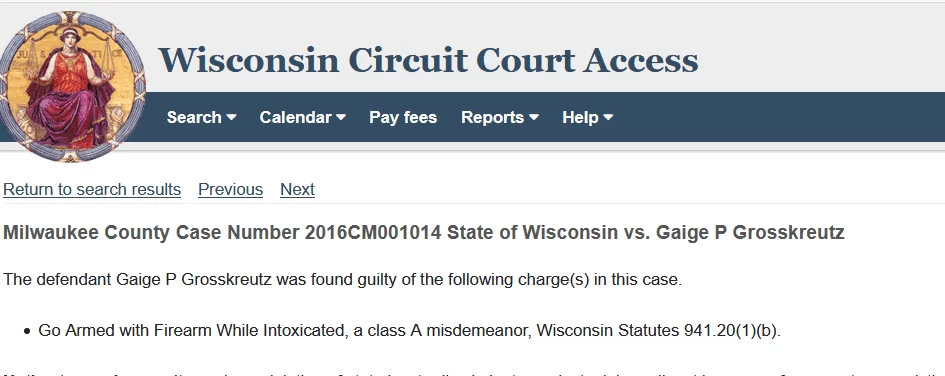Click the statute number 941.20(1)(b)
This screenshot has height=376, width=945.
[x=731, y=331]
